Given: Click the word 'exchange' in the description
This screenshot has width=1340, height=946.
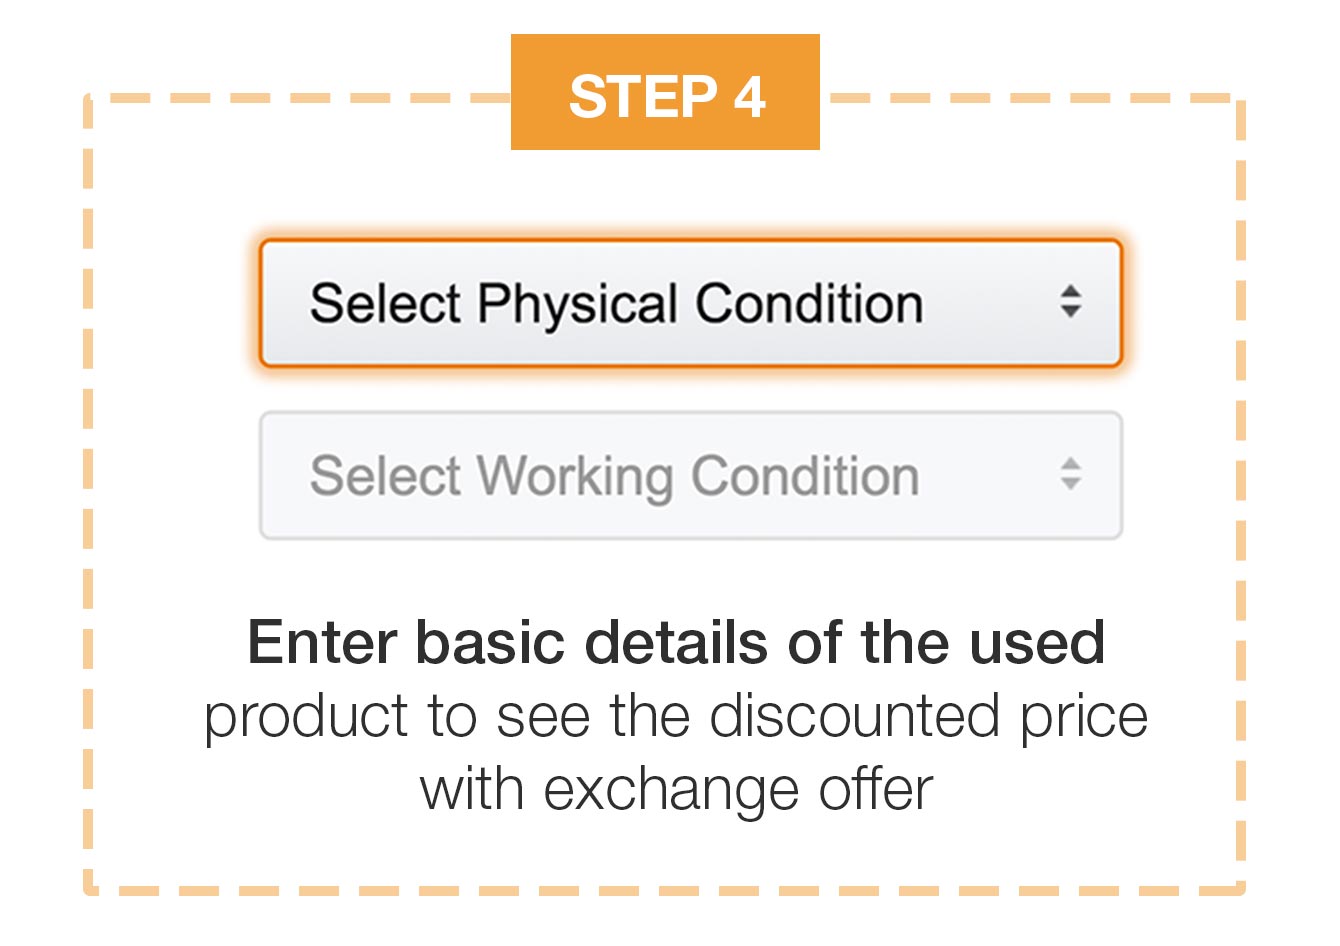Looking at the screenshot, I should (671, 789).
